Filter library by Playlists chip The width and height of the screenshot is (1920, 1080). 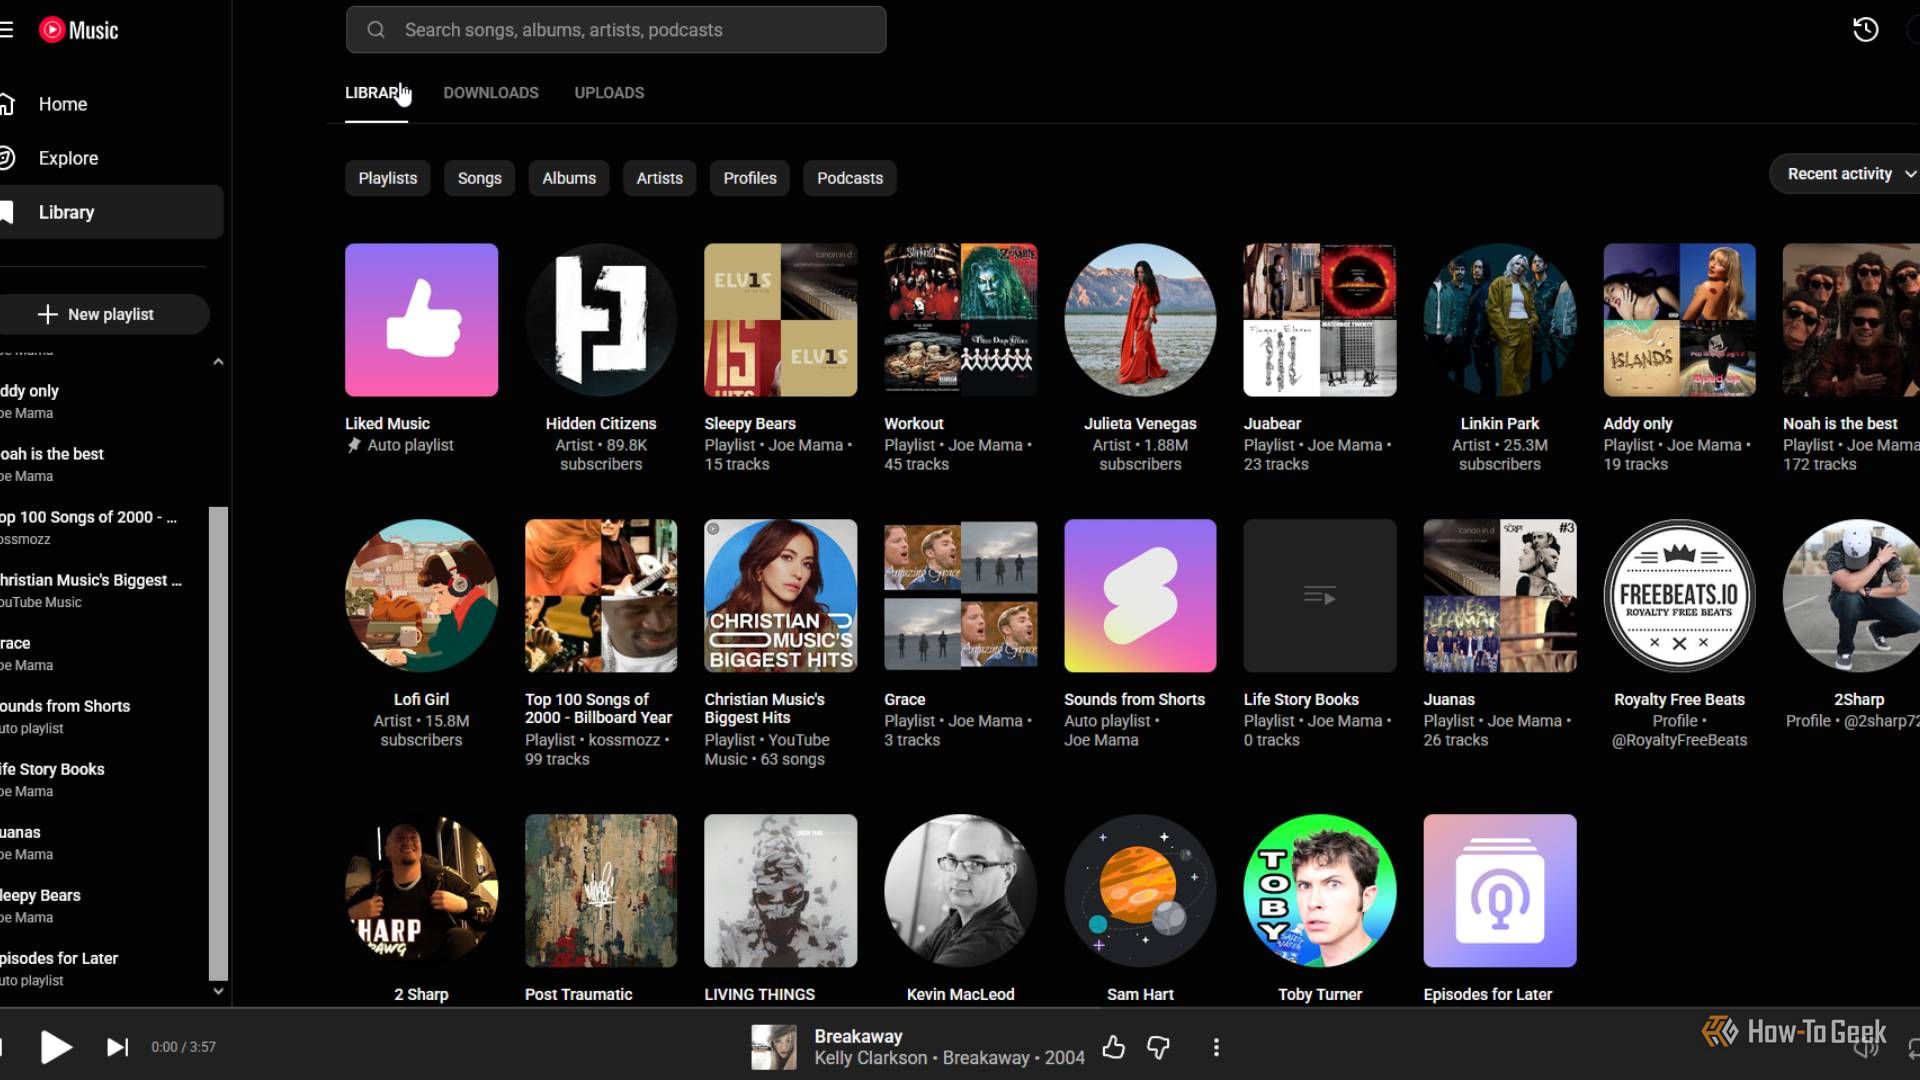click(388, 178)
